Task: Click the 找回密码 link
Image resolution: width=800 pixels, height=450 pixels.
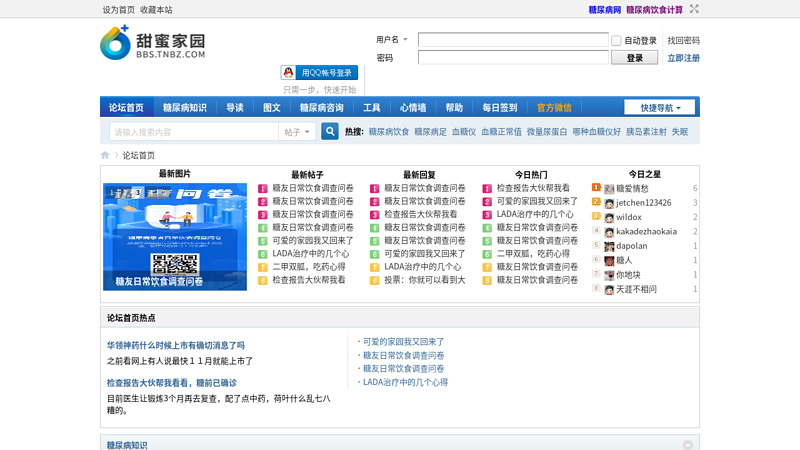Action: 684,40
